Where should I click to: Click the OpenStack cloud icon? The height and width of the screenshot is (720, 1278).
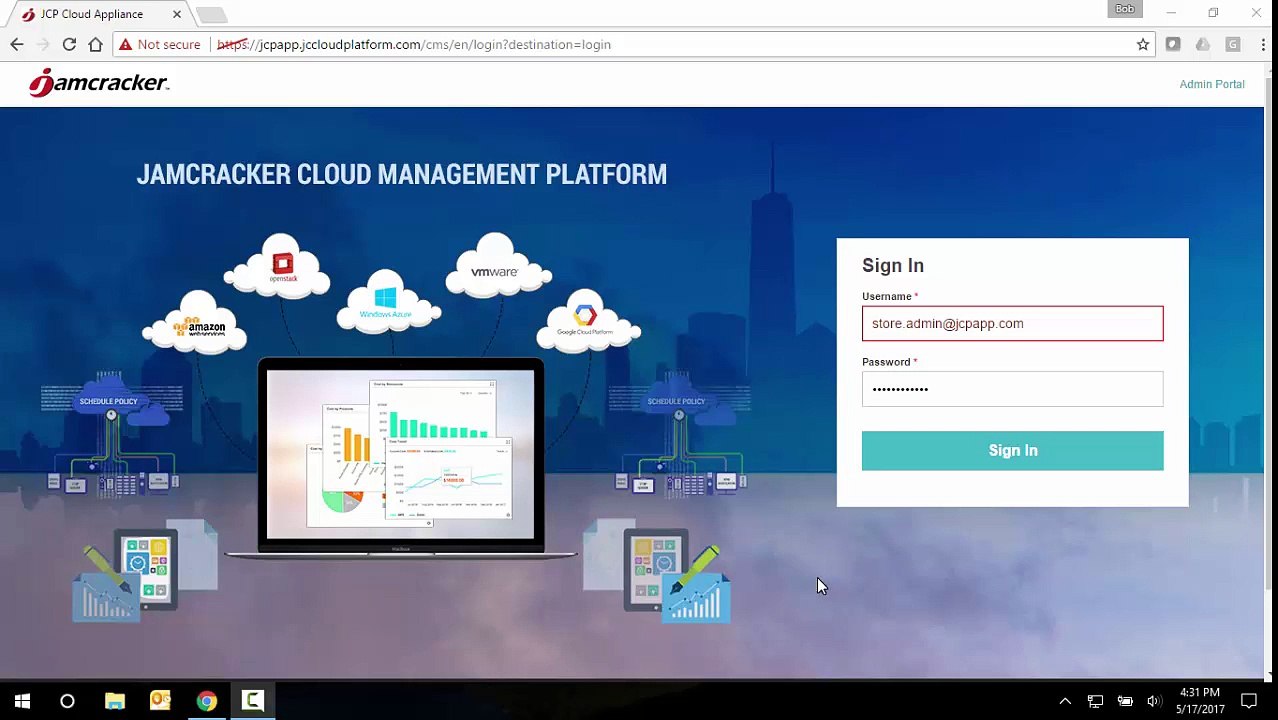click(x=279, y=266)
